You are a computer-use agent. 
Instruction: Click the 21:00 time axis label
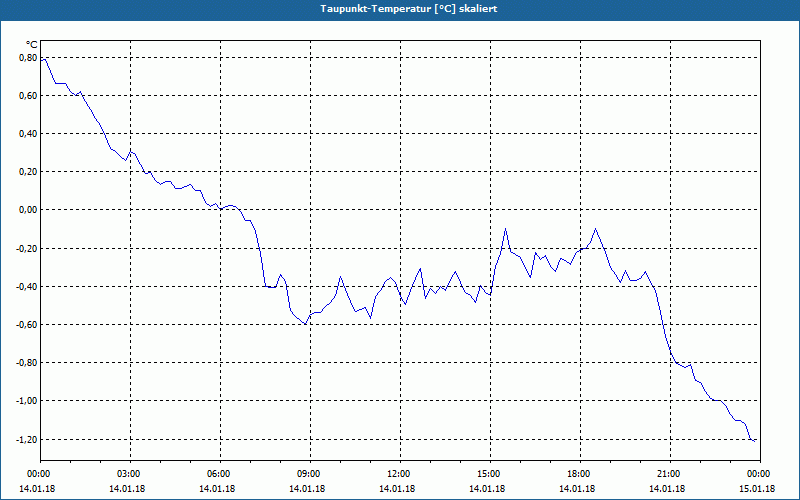[670, 474]
